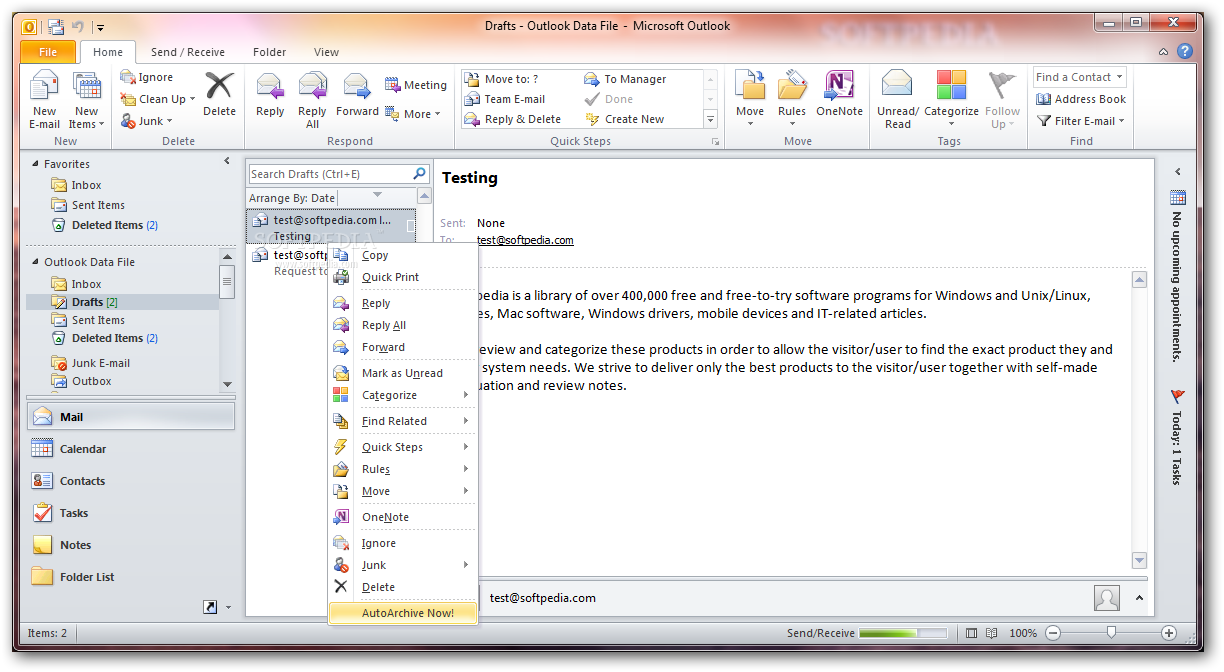Image resolution: width=1224 pixels, height=672 pixels.
Task: Open the Contacts navigation pane
Action: 131,481
